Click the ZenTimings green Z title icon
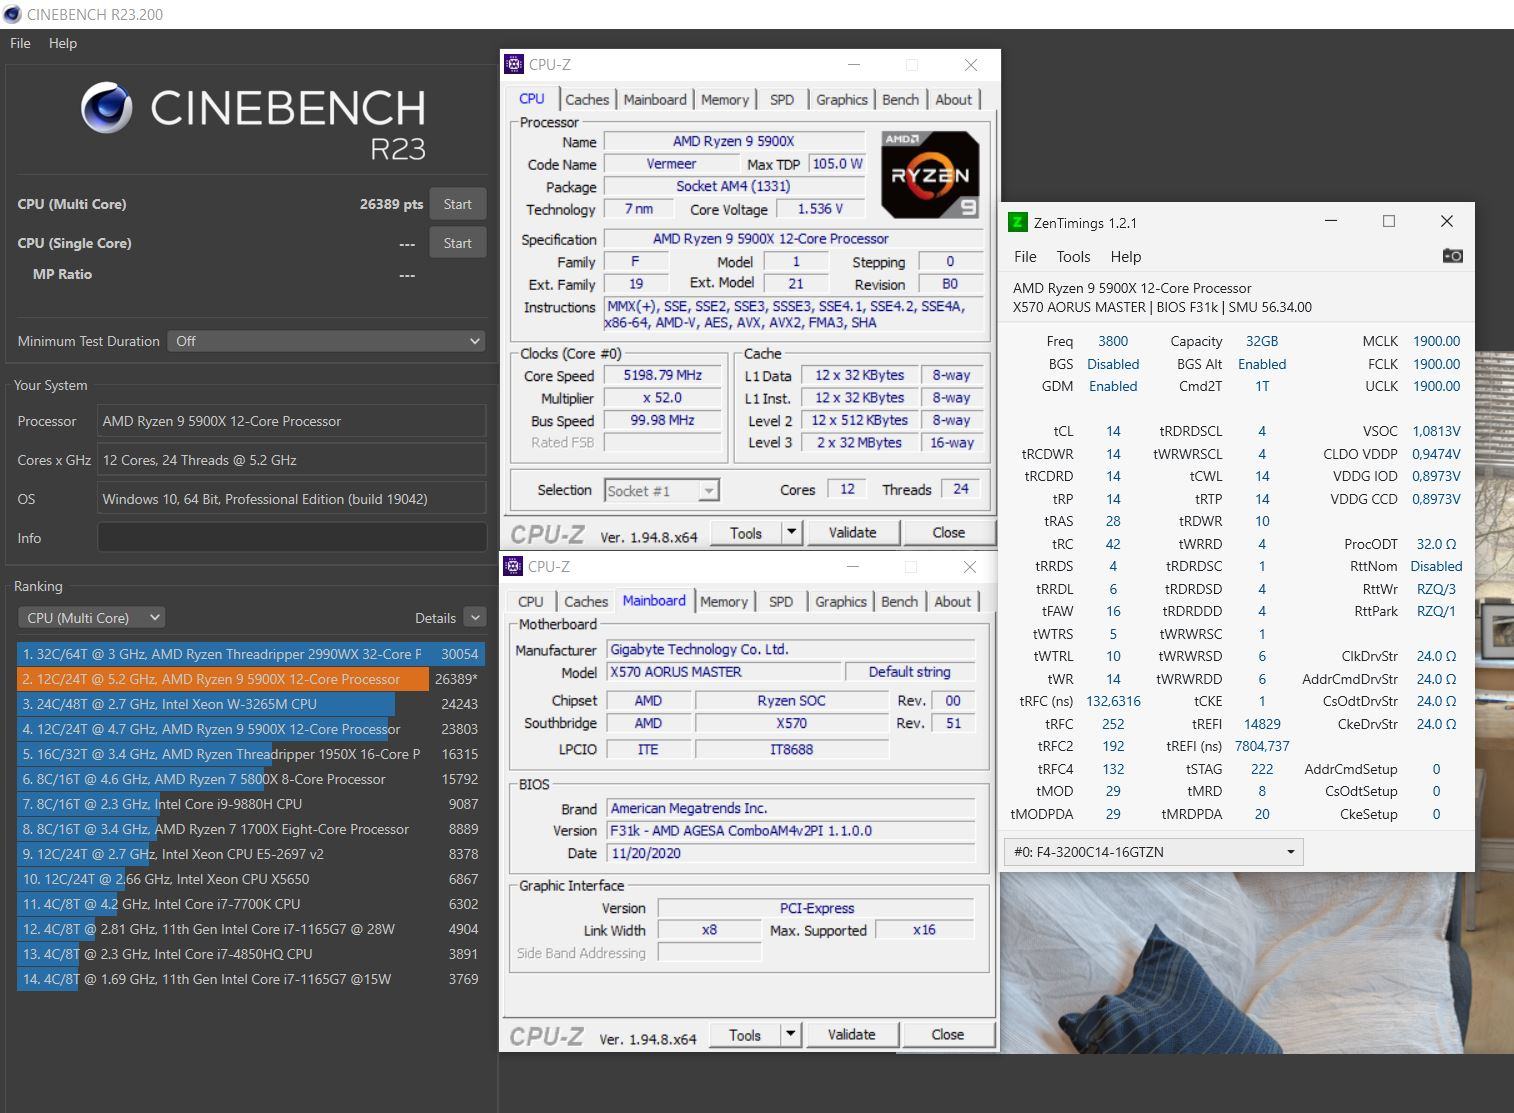Image resolution: width=1514 pixels, height=1113 pixels. coord(1018,222)
